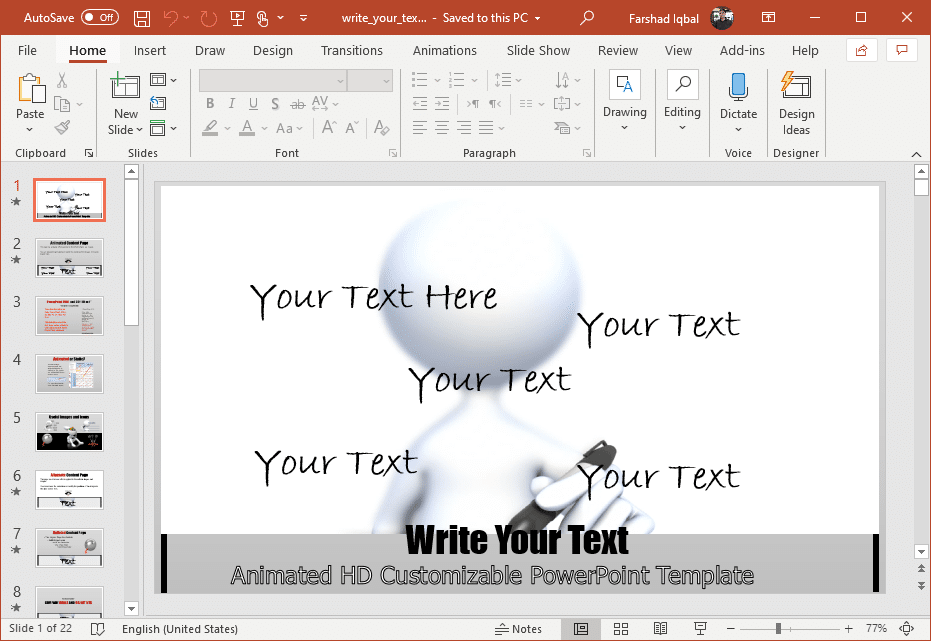Click English (United States) language button
931x641 pixels.
pos(180,629)
